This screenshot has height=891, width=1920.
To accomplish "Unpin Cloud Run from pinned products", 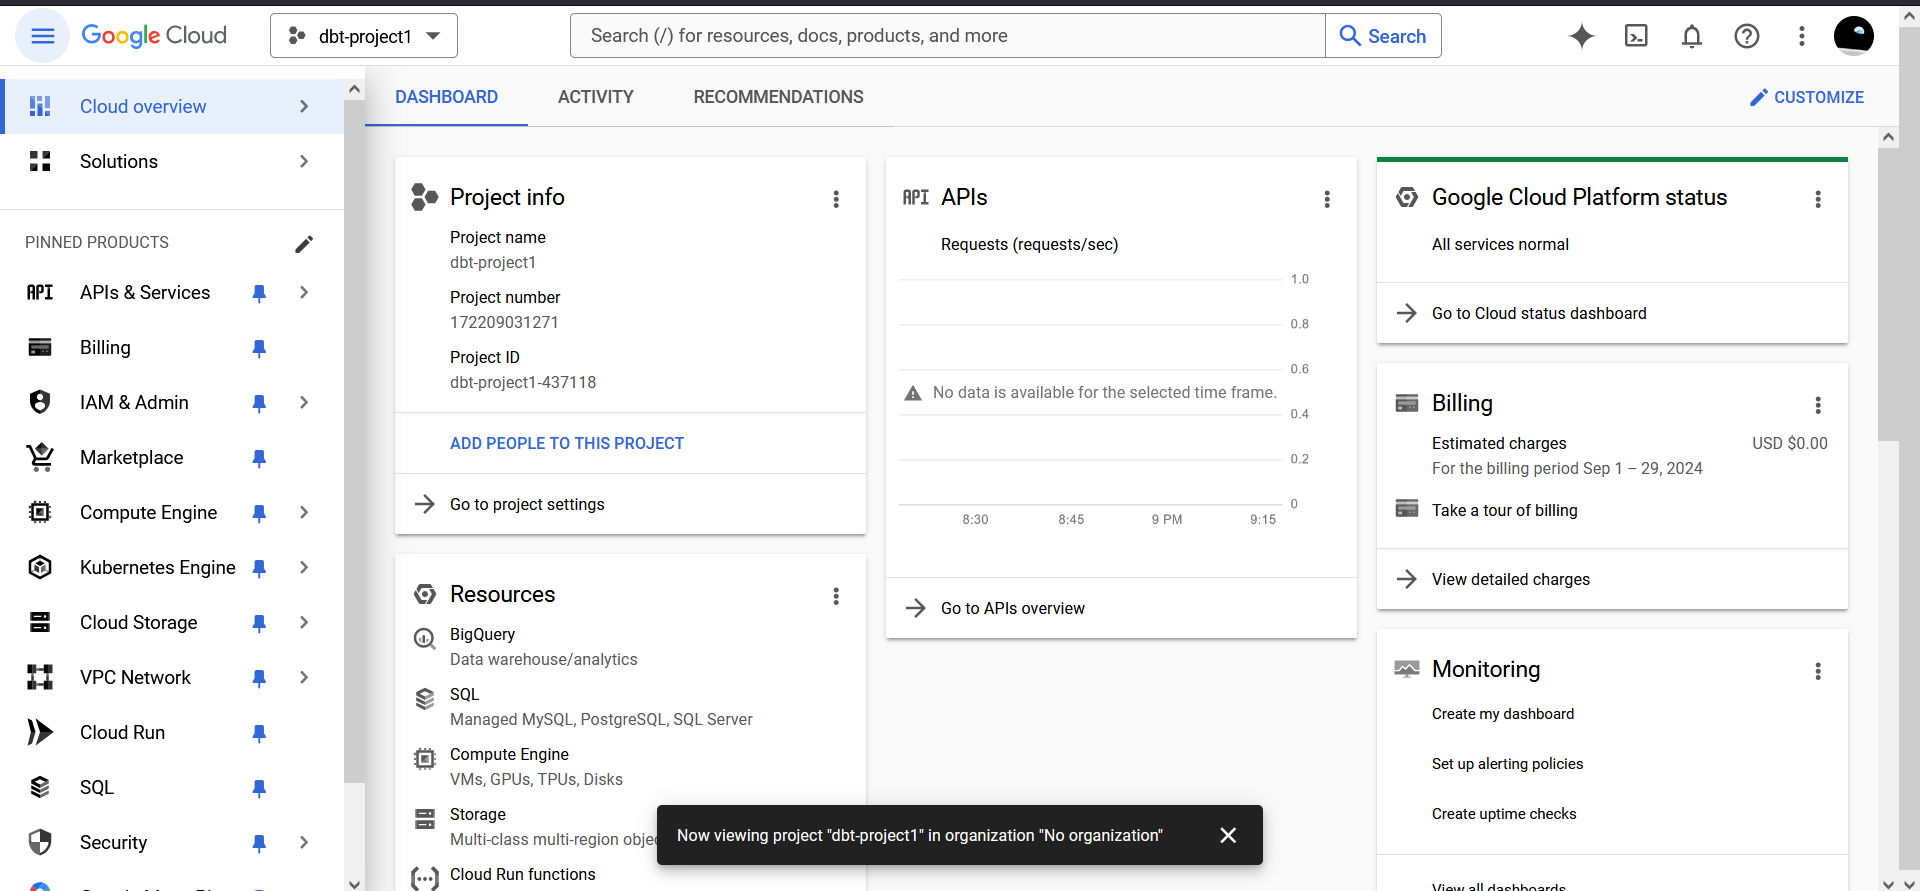I will pos(259,733).
